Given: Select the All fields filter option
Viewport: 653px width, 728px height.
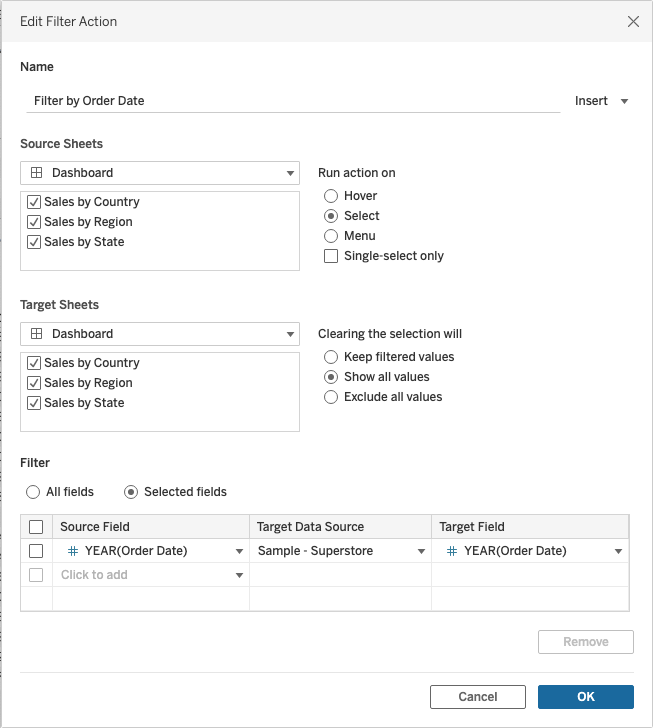Looking at the screenshot, I should pos(34,492).
